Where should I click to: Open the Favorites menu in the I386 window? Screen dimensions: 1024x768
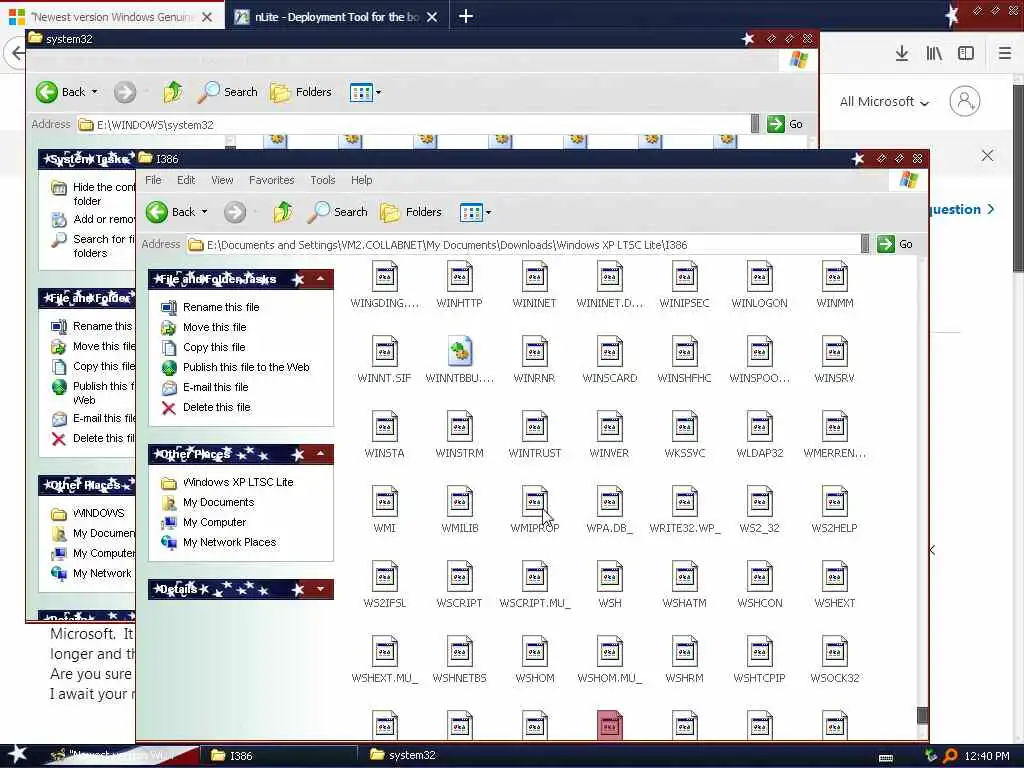click(272, 180)
